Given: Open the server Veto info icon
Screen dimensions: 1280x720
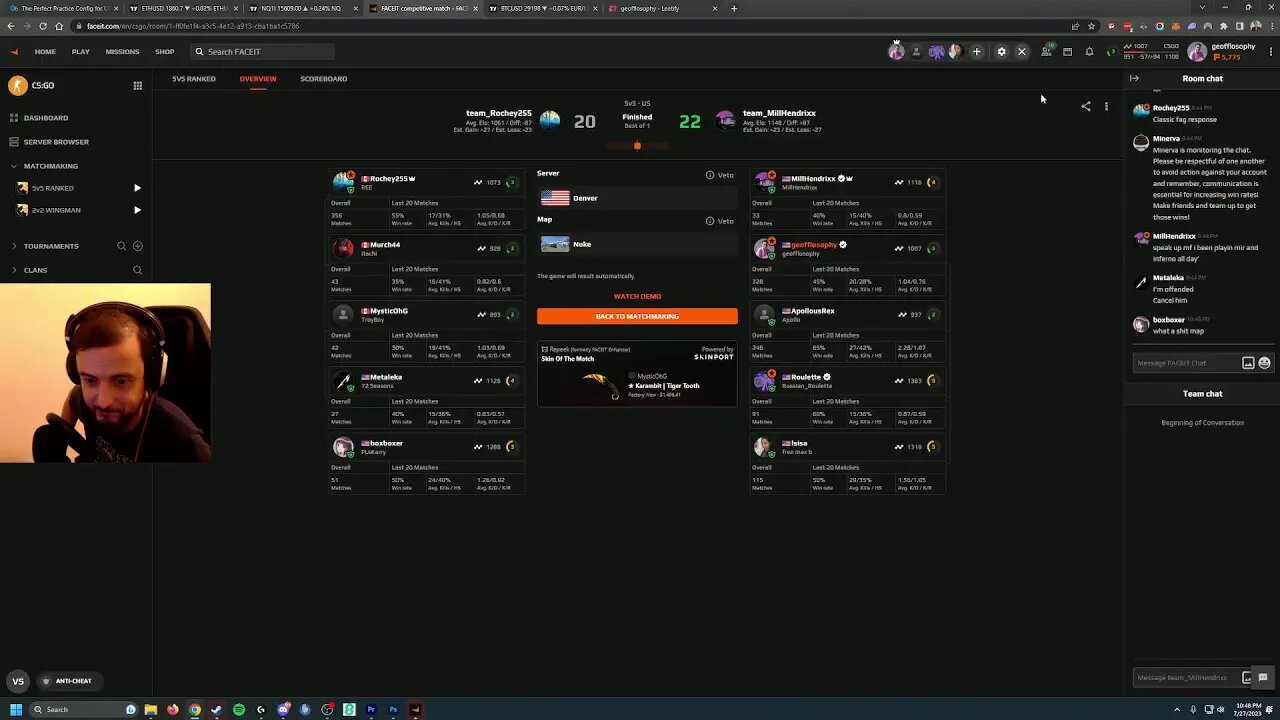Looking at the screenshot, I should pos(710,175).
